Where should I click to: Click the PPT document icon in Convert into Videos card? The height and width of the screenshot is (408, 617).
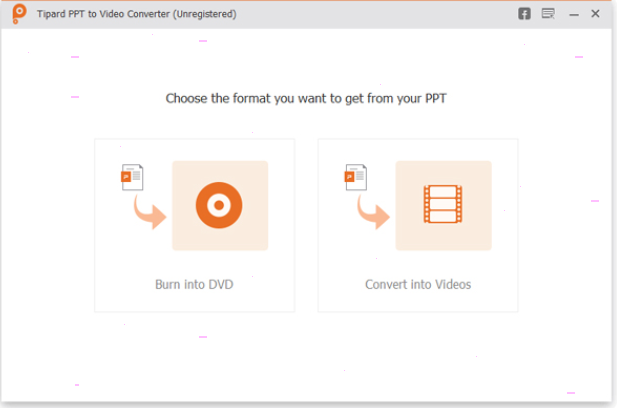click(356, 177)
